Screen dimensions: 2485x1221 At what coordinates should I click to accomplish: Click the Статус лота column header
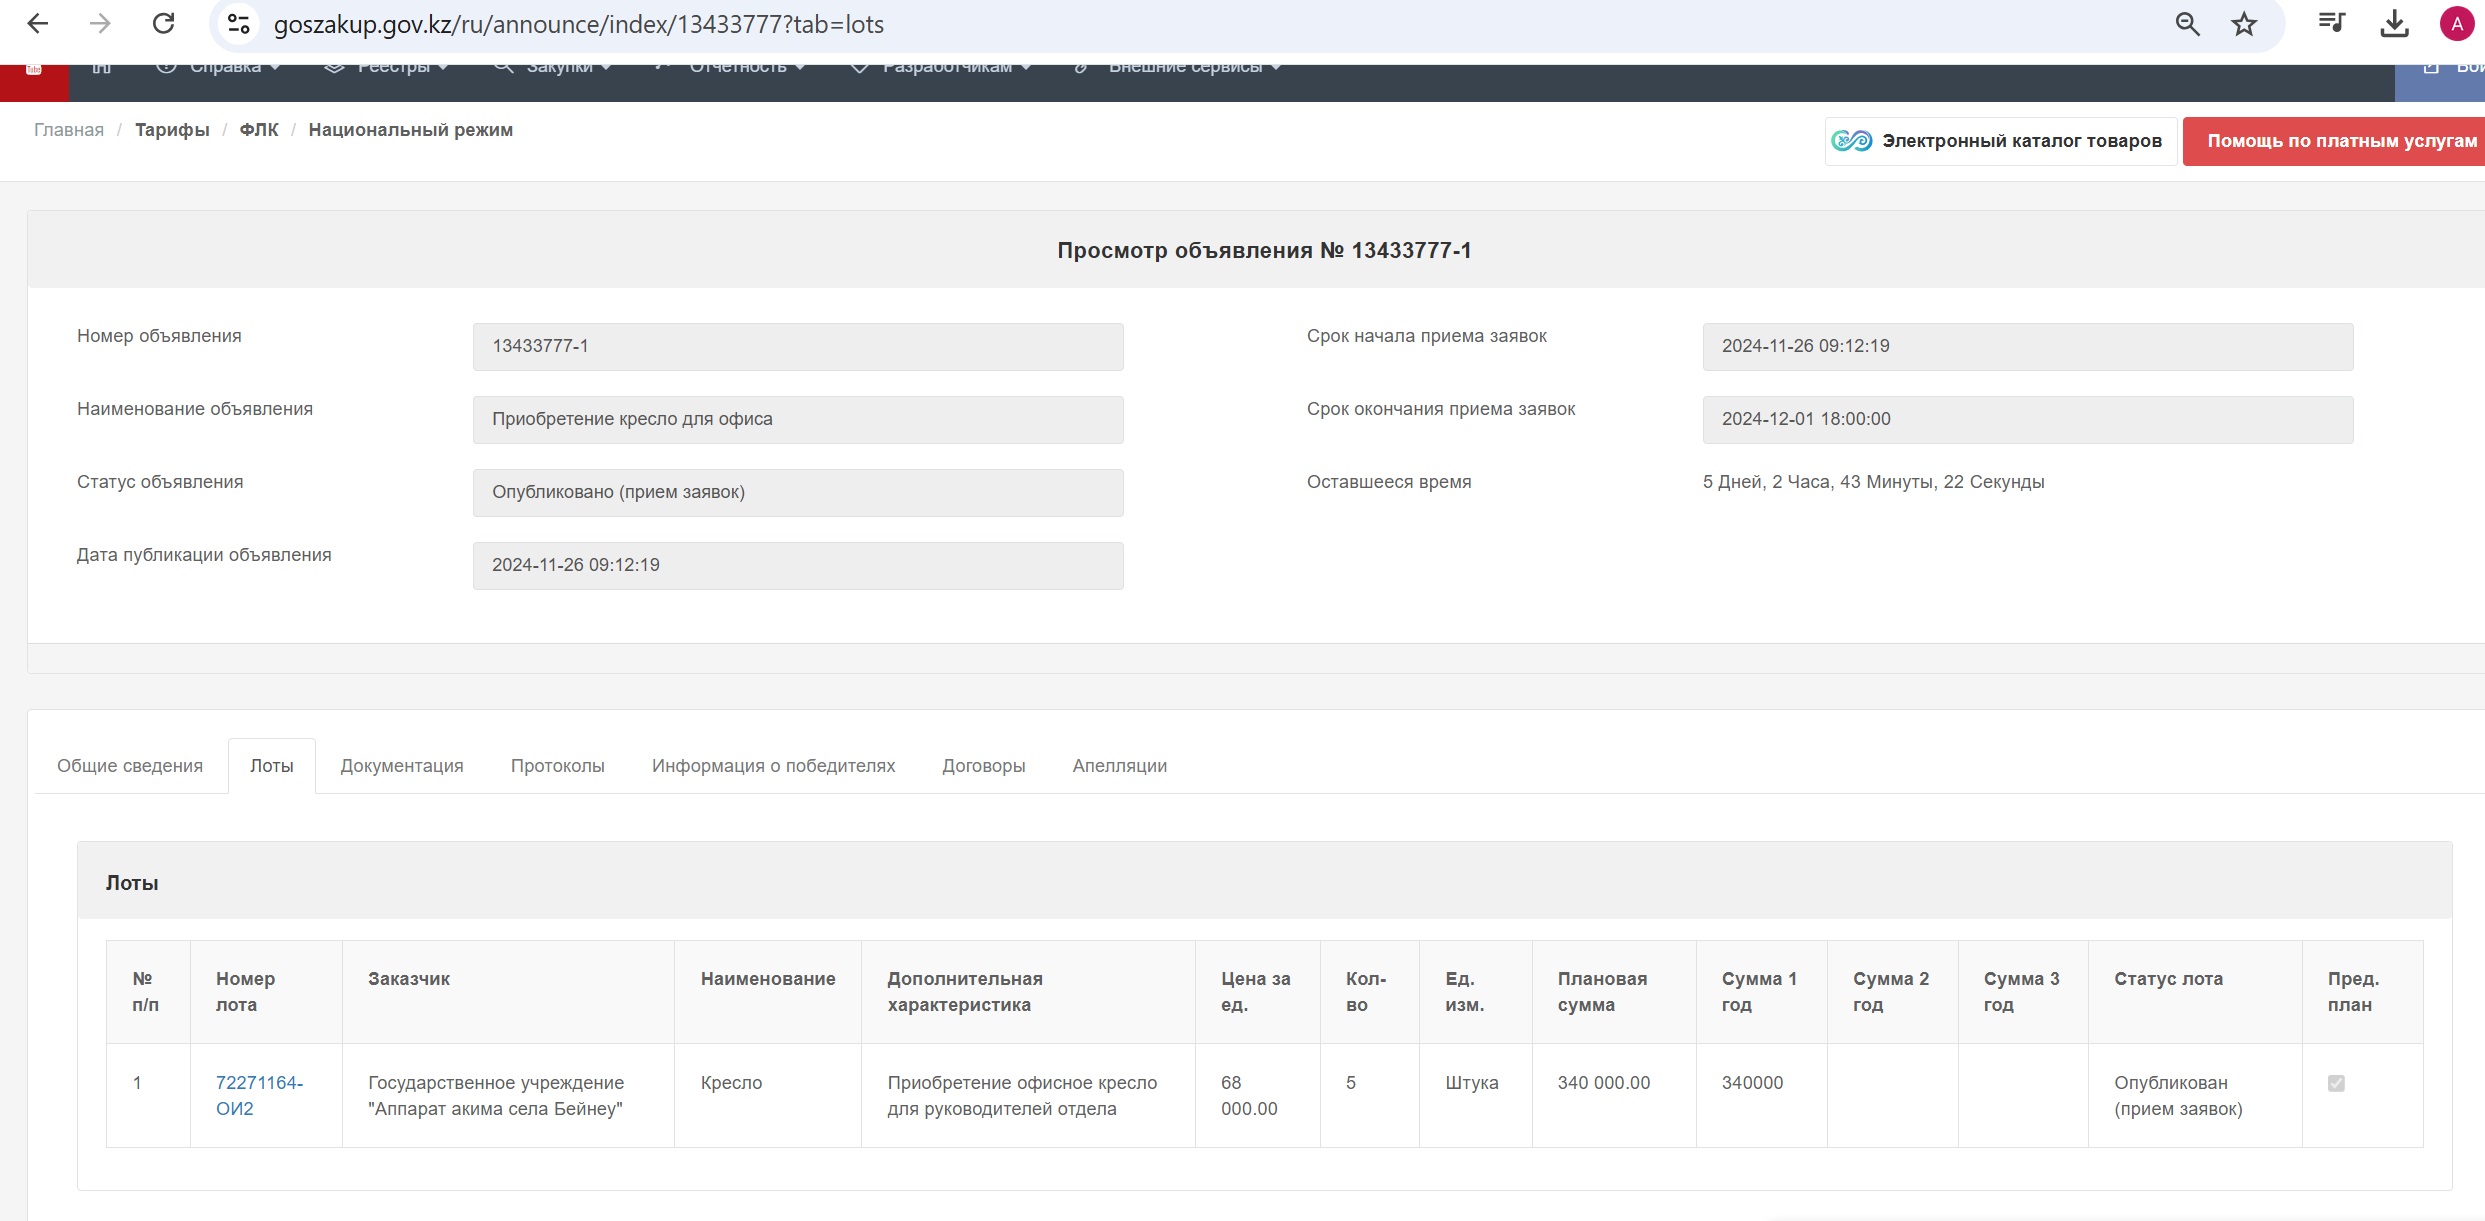point(2195,992)
